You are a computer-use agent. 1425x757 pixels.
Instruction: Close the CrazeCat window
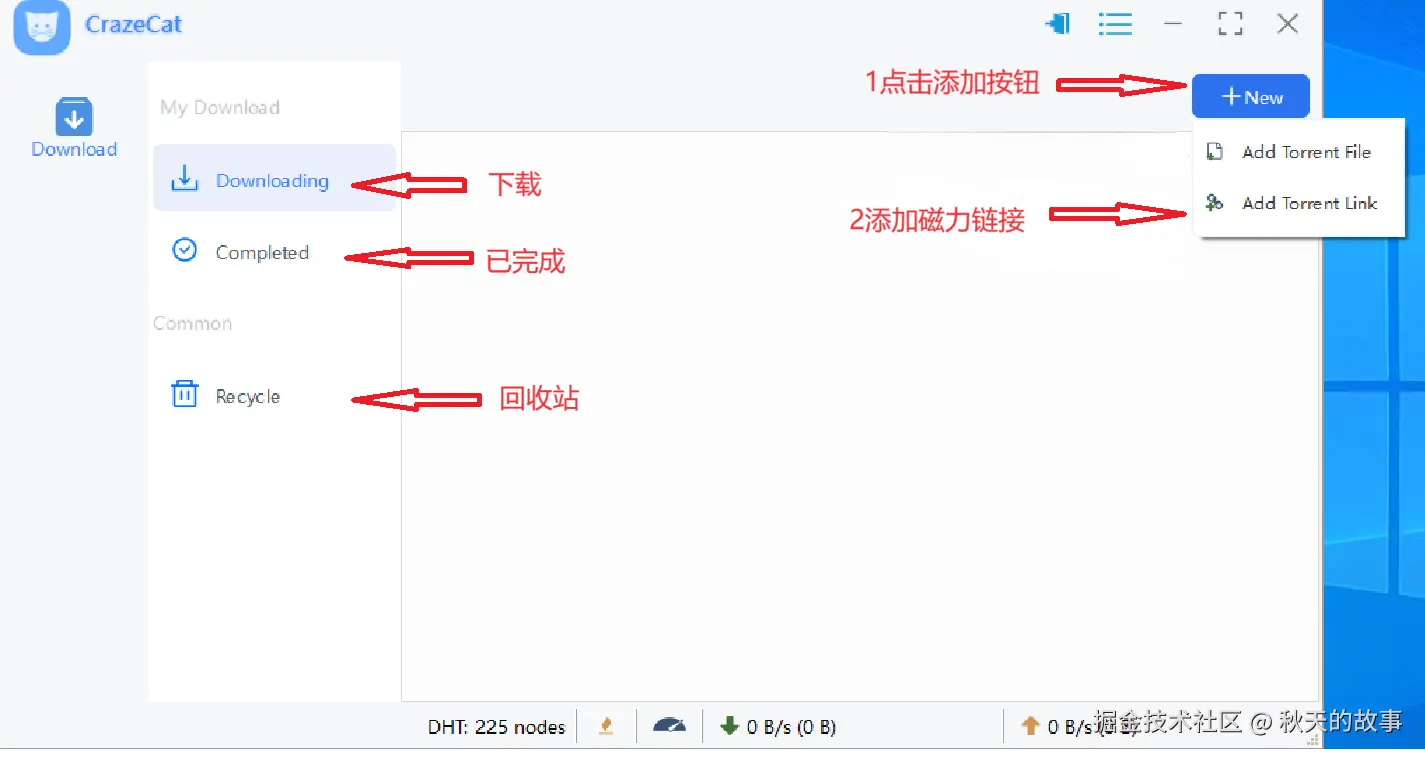coord(1288,24)
